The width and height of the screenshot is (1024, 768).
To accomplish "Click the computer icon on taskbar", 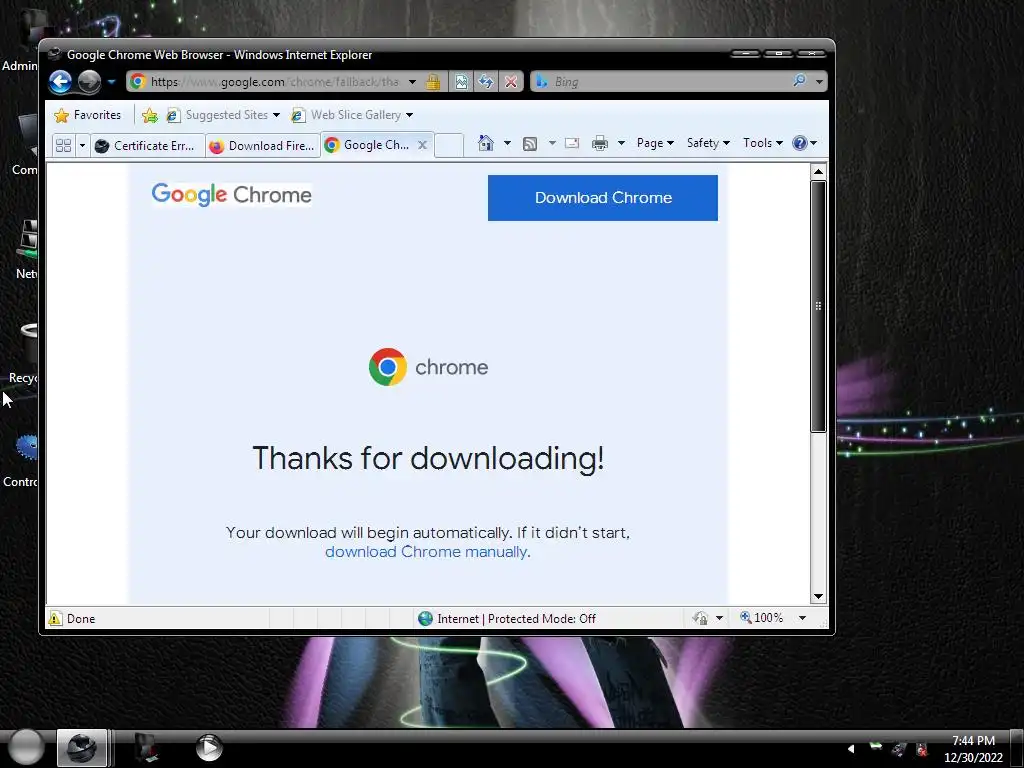I will pos(146,748).
